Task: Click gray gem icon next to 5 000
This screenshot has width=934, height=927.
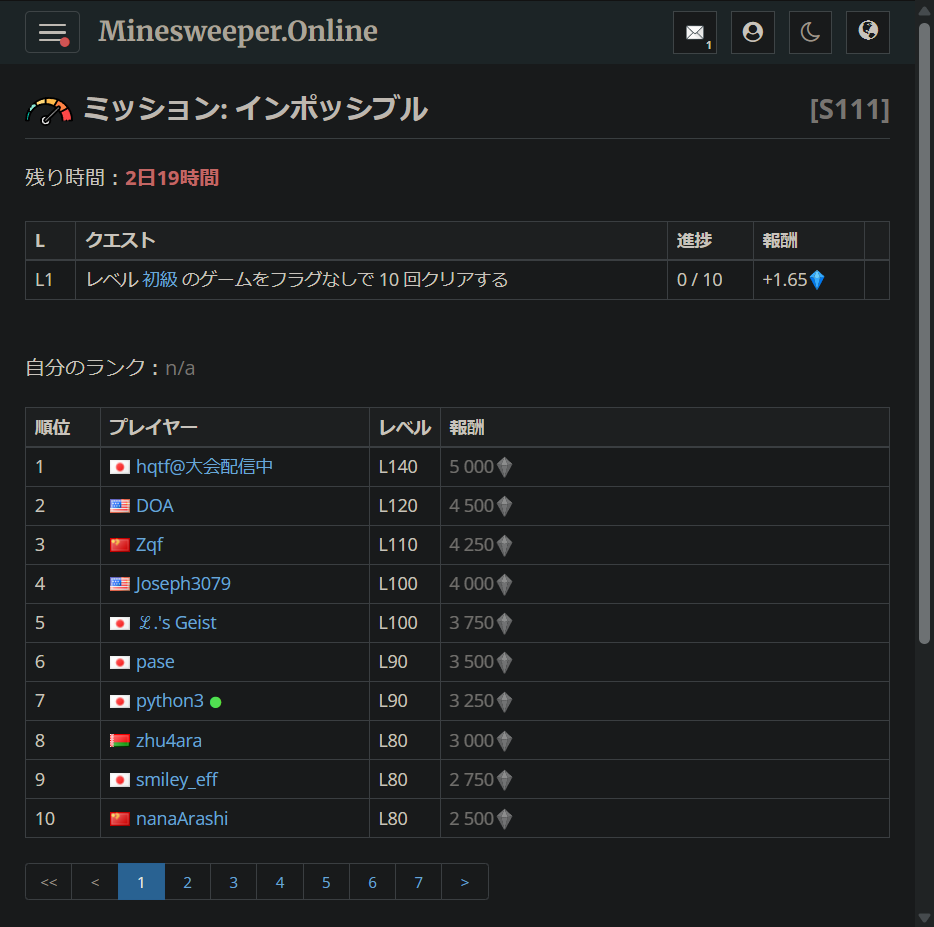Action: click(505, 467)
